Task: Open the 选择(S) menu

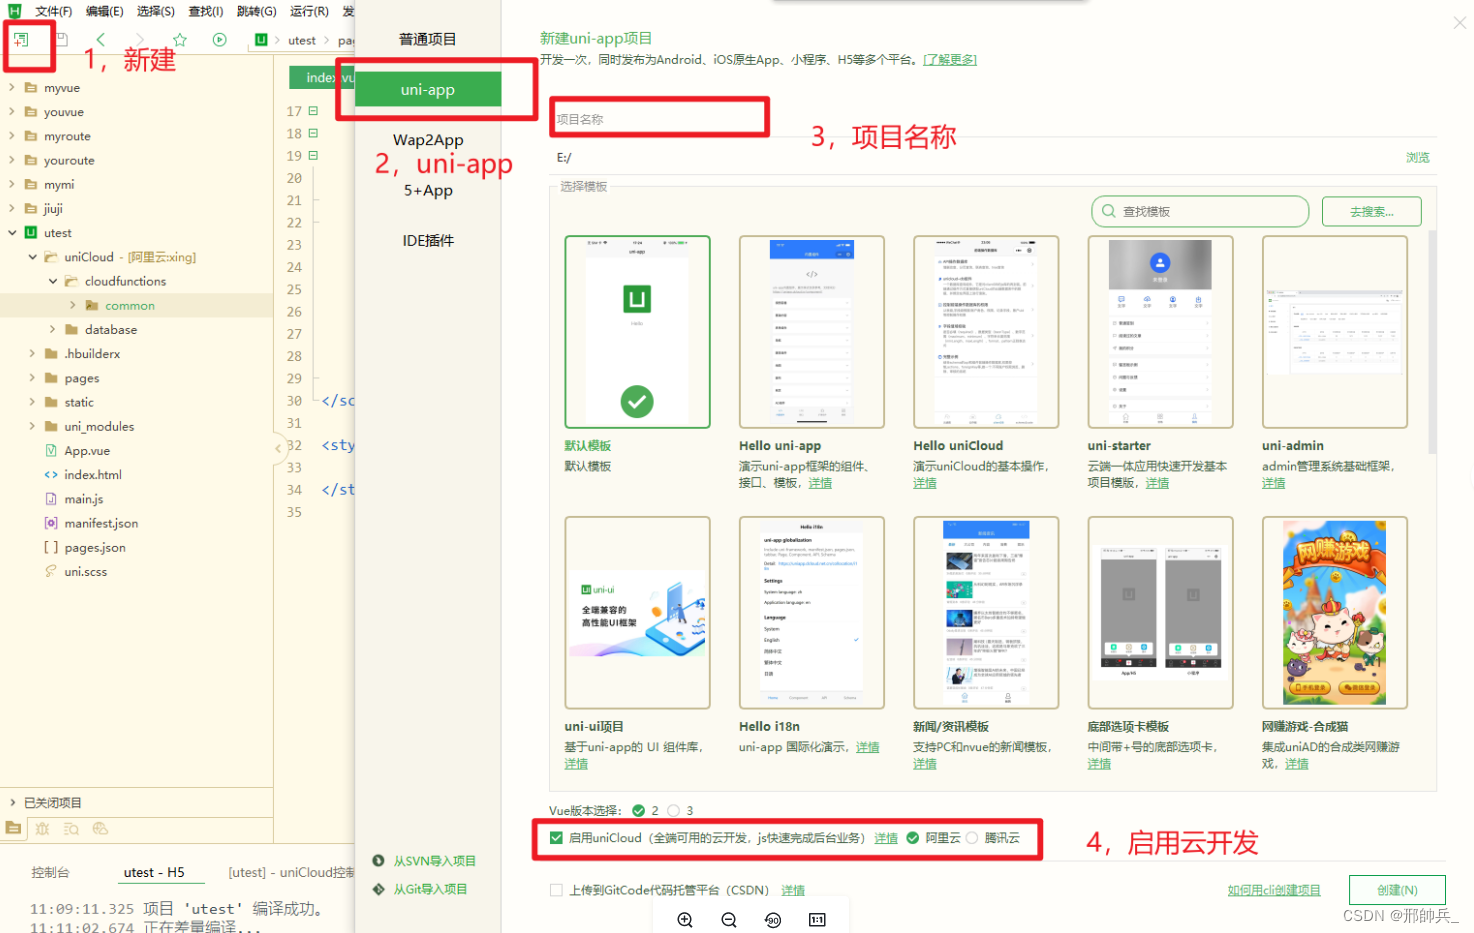Action: tap(155, 11)
